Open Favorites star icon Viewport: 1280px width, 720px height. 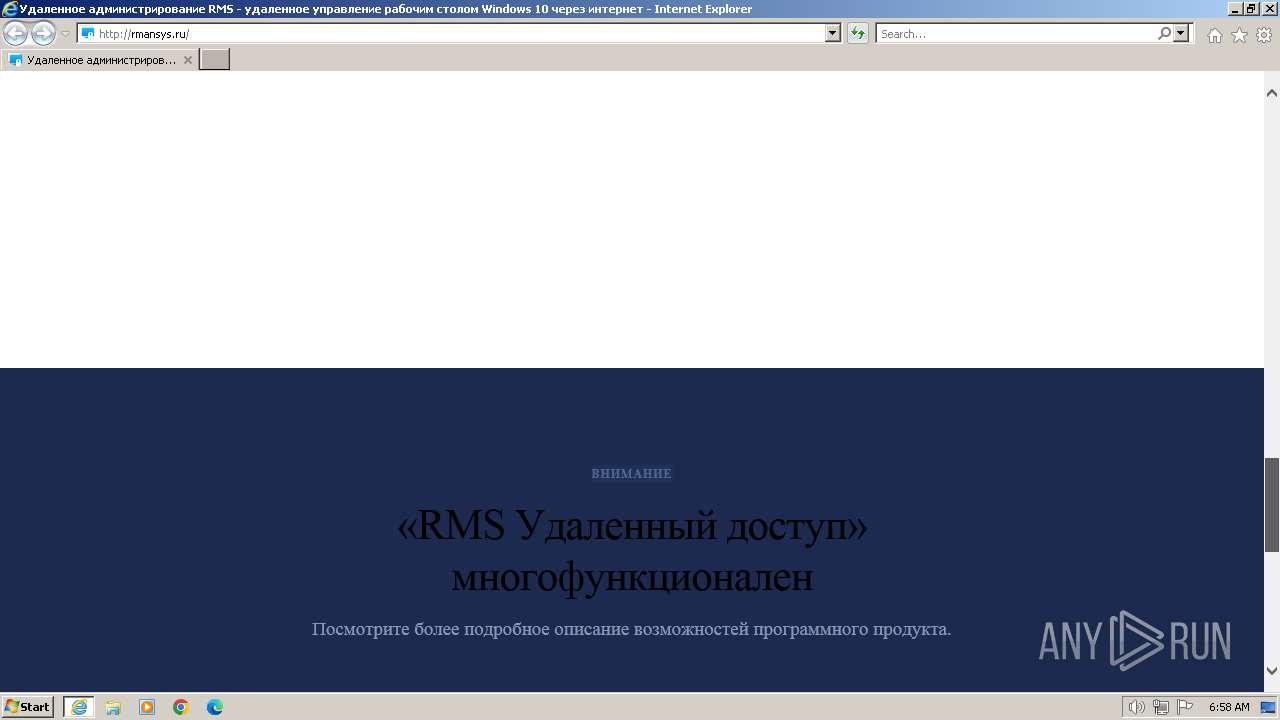(x=1239, y=35)
